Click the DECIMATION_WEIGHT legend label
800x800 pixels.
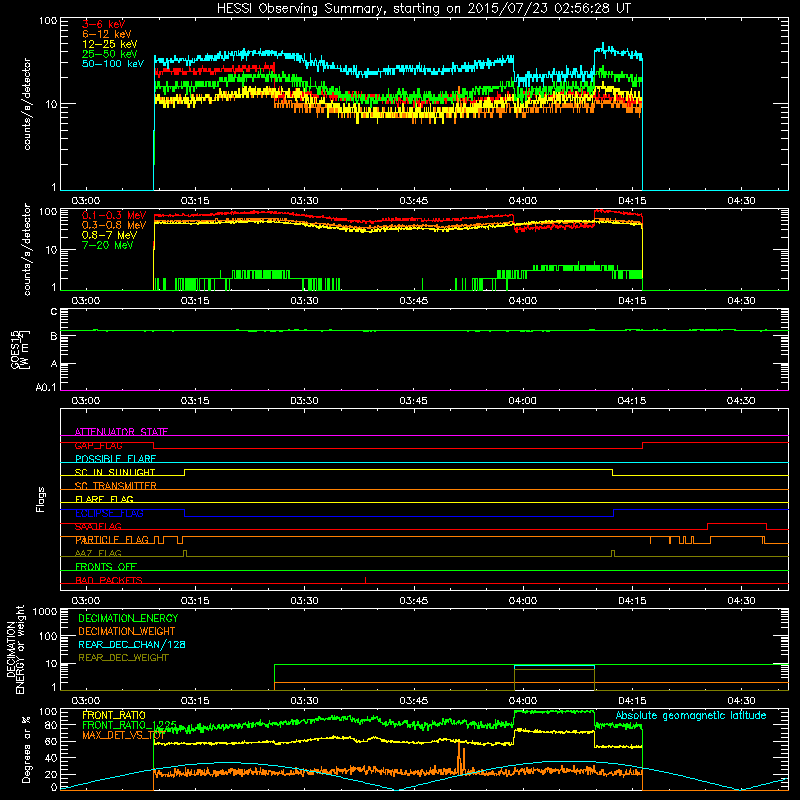(x=127, y=631)
